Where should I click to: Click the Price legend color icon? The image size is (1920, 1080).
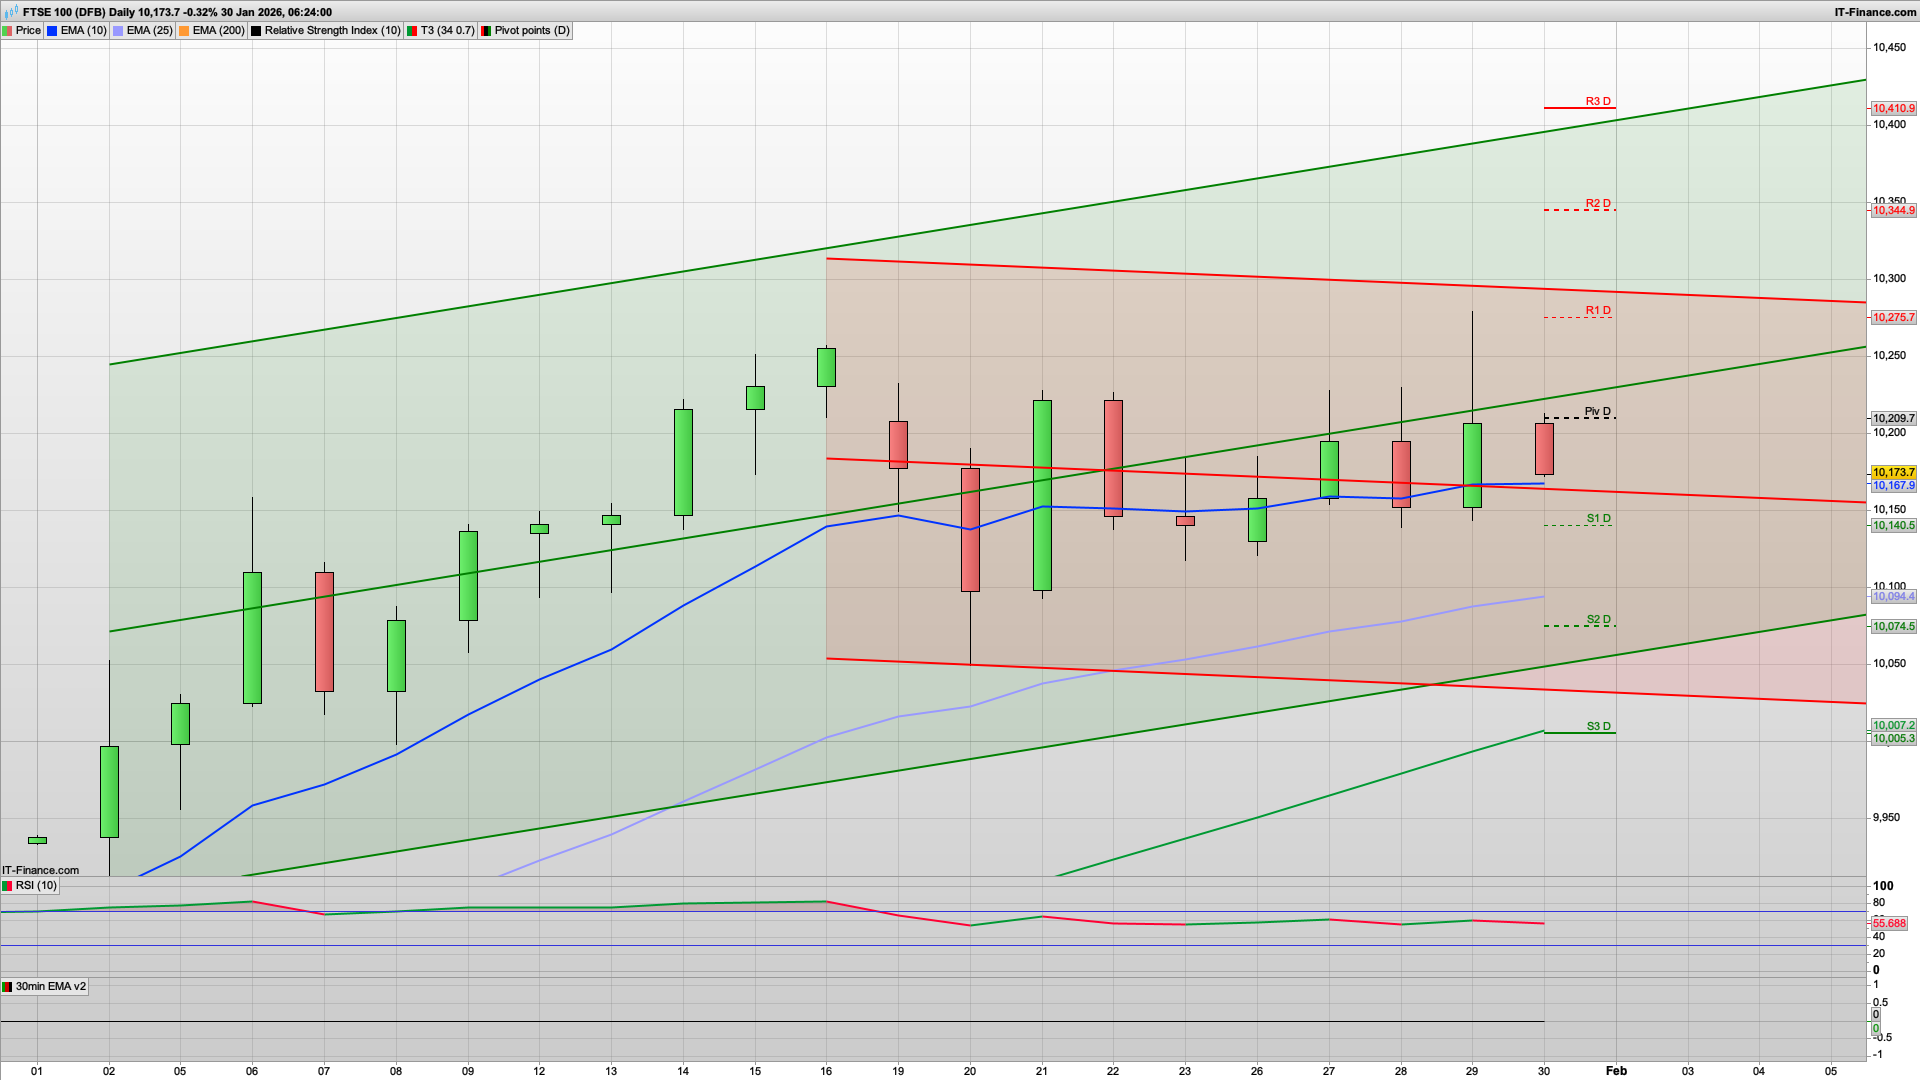[x=9, y=30]
